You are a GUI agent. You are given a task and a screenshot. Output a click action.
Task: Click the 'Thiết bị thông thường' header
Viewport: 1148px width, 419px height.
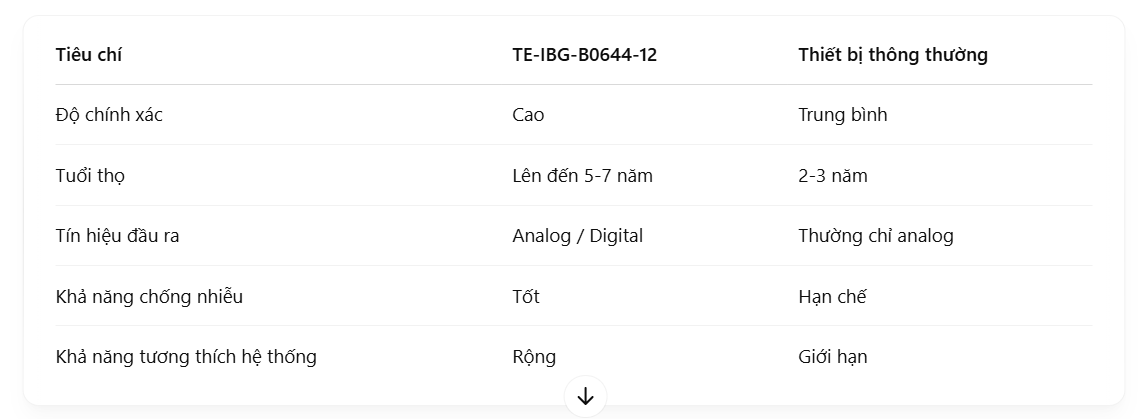(x=892, y=55)
